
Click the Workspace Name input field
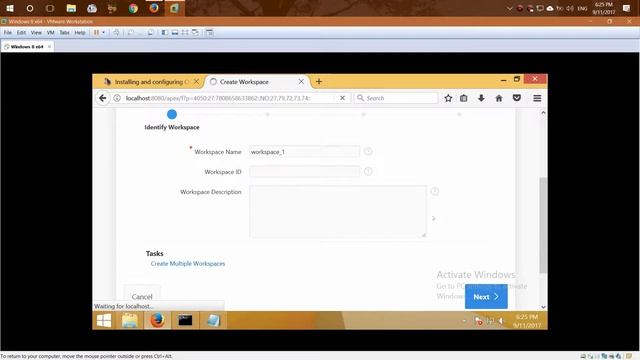[304, 151]
